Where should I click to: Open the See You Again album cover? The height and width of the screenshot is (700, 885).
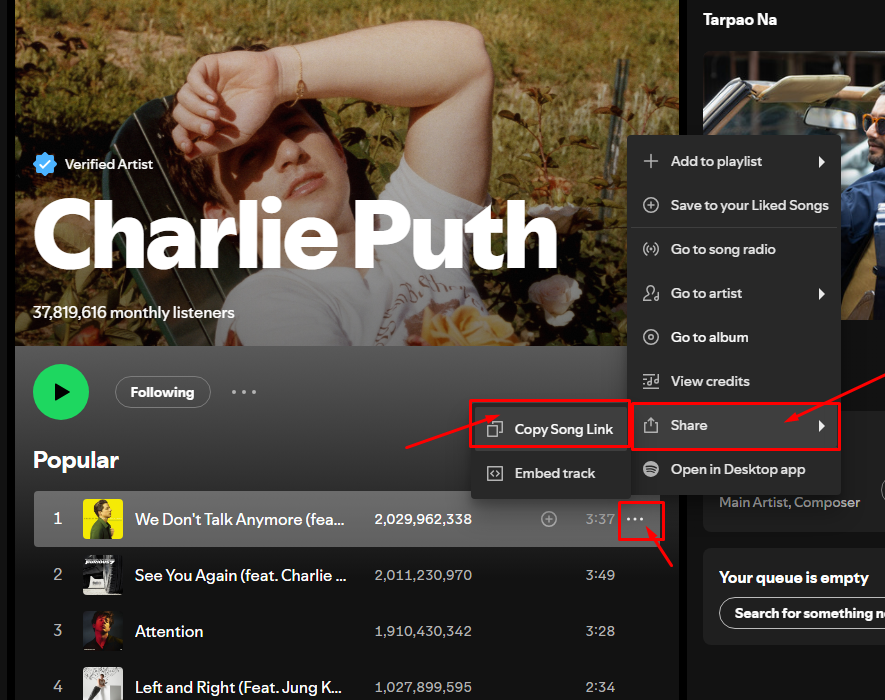coord(103,575)
